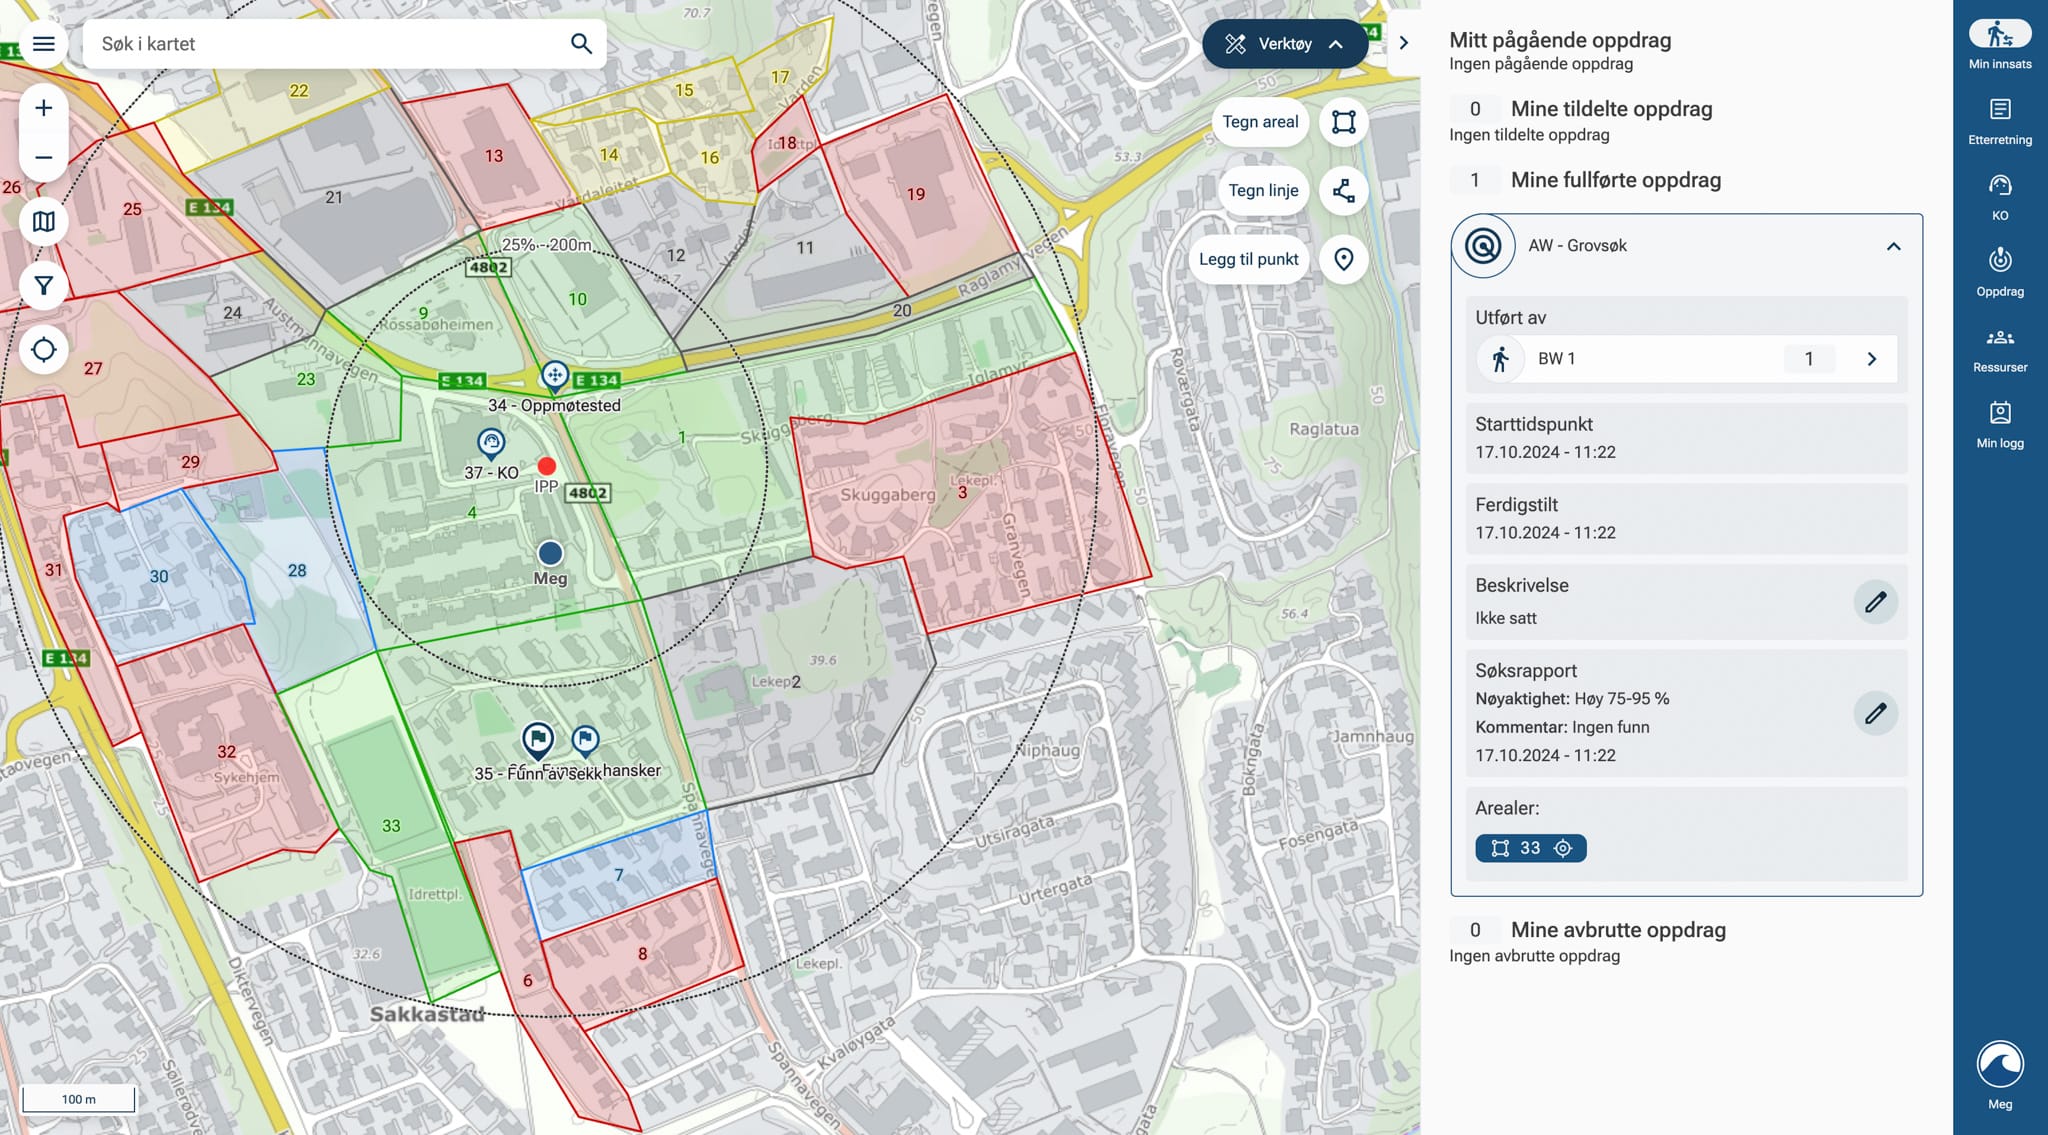This screenshot has height=1135, width=2048.
Task: Select the draw line tool icon
Action: (1343, 191)
